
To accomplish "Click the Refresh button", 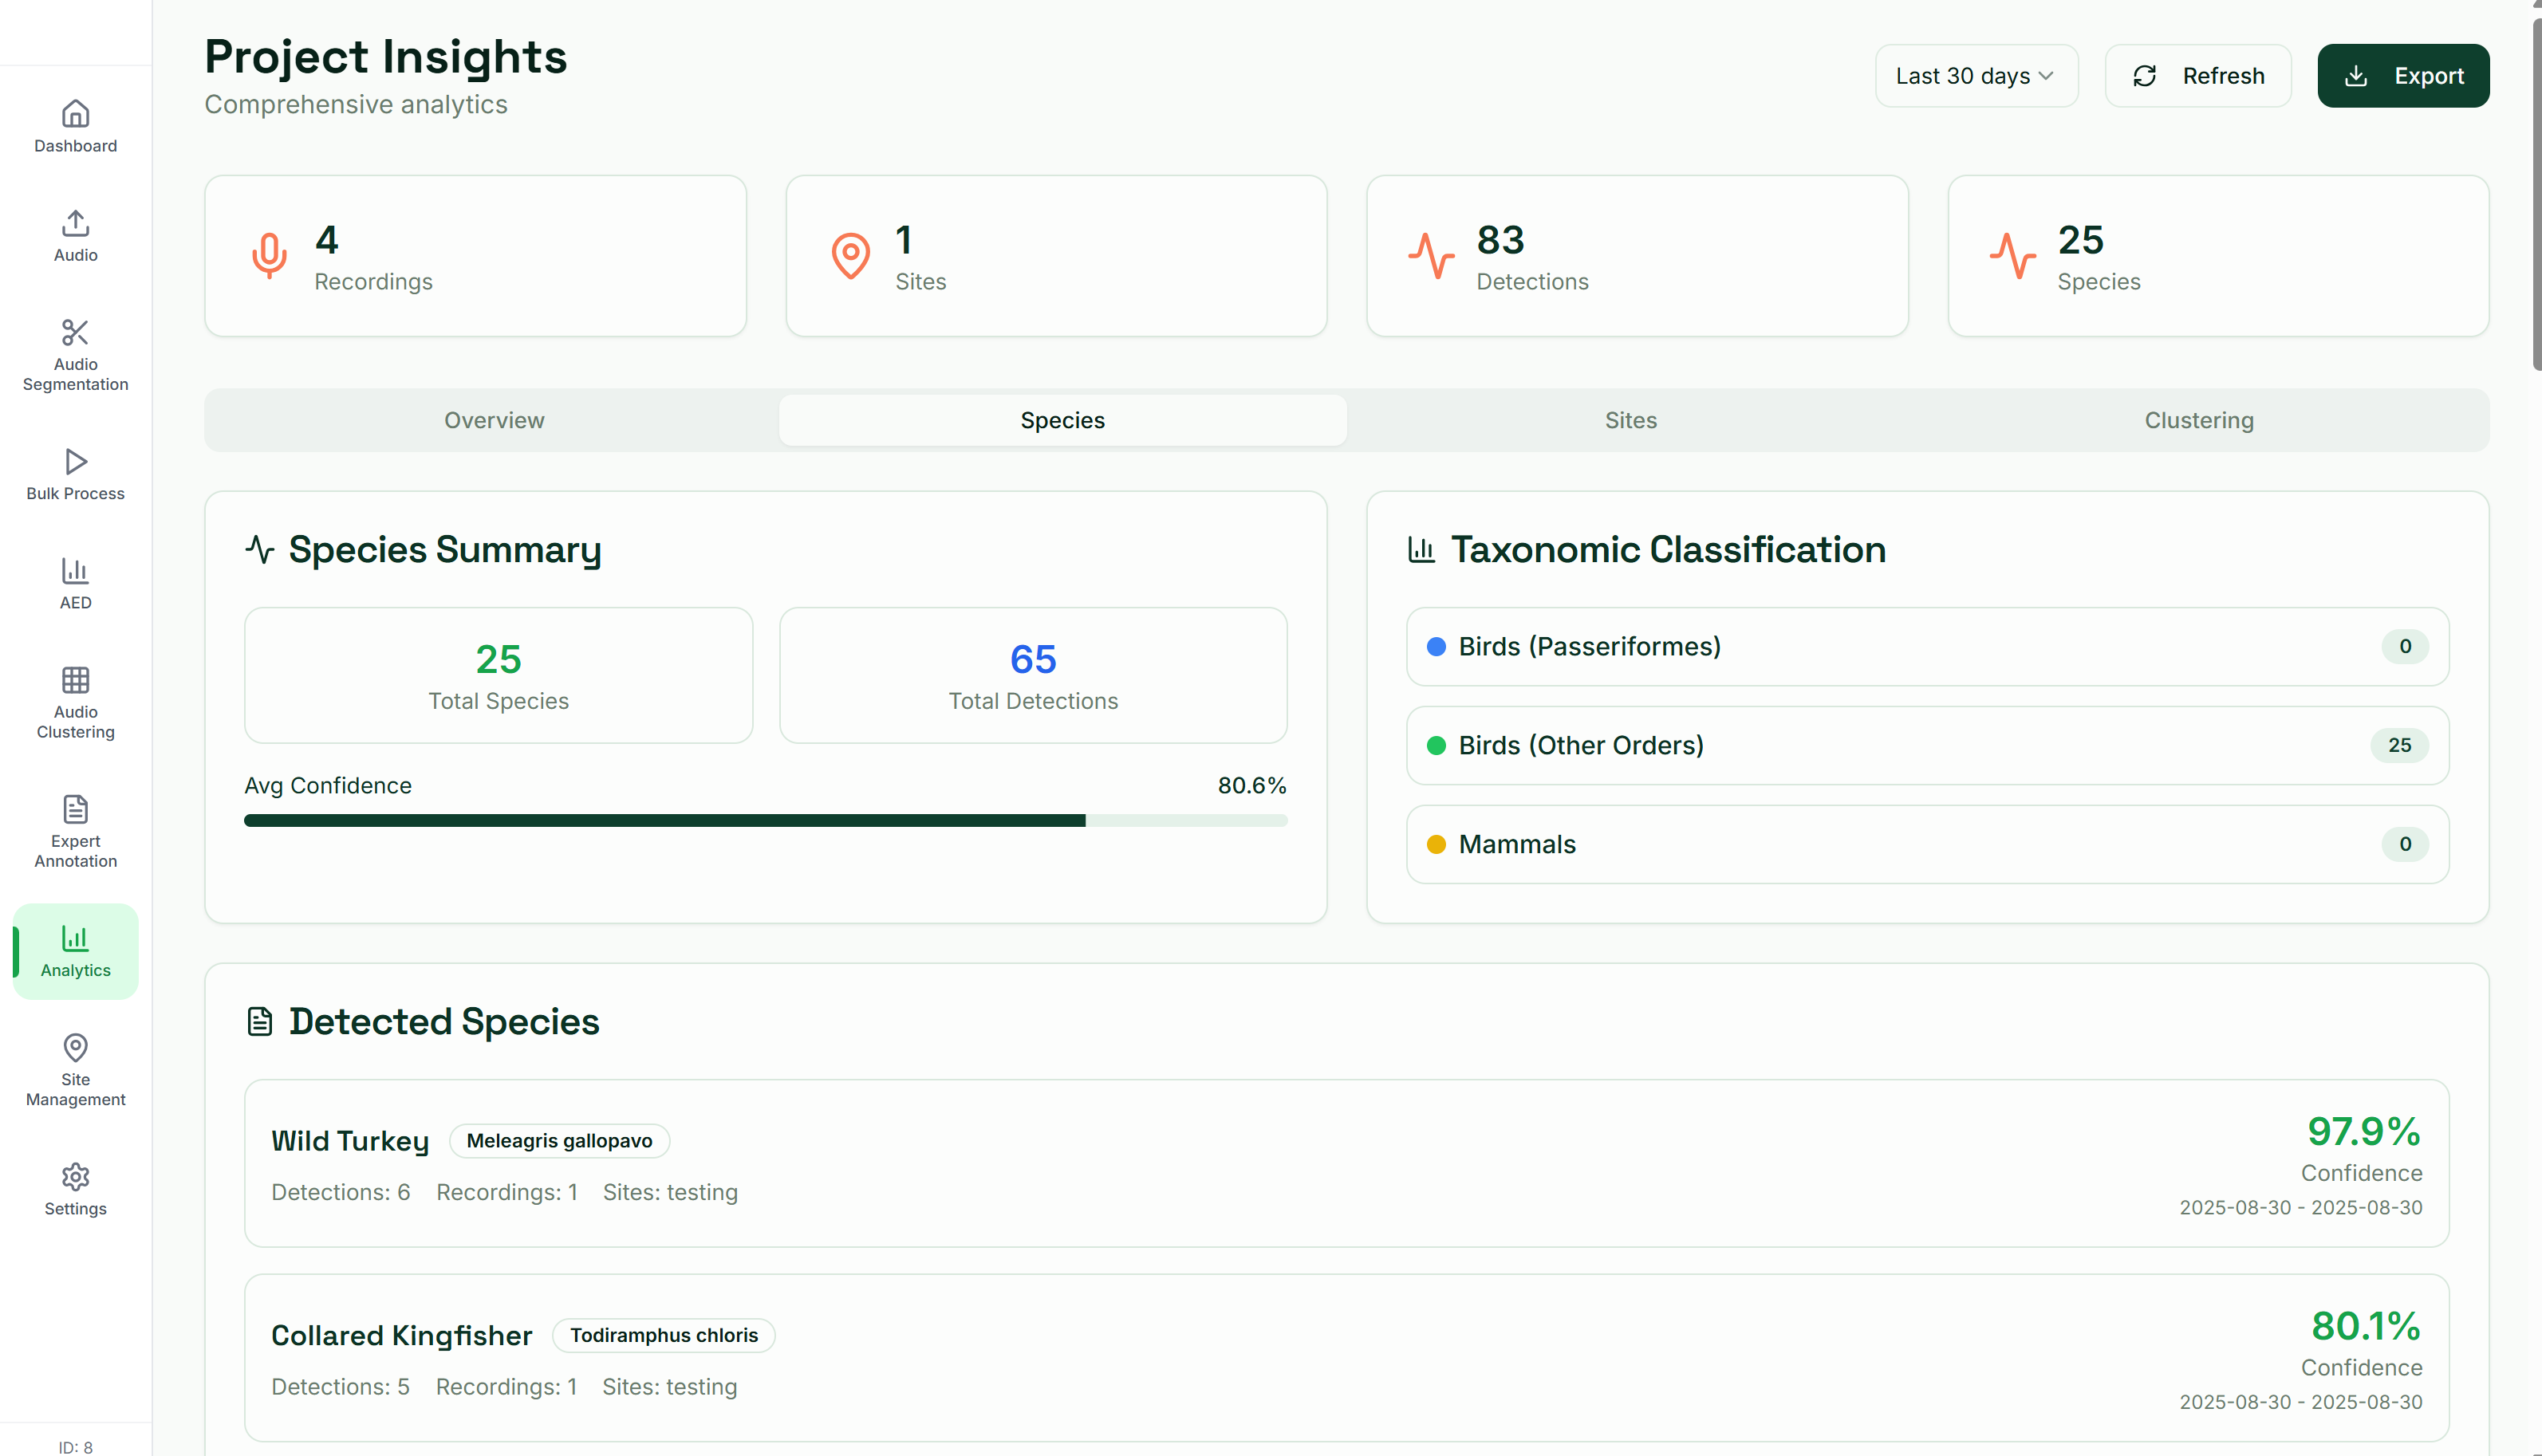I will (x=2197, y=76).
